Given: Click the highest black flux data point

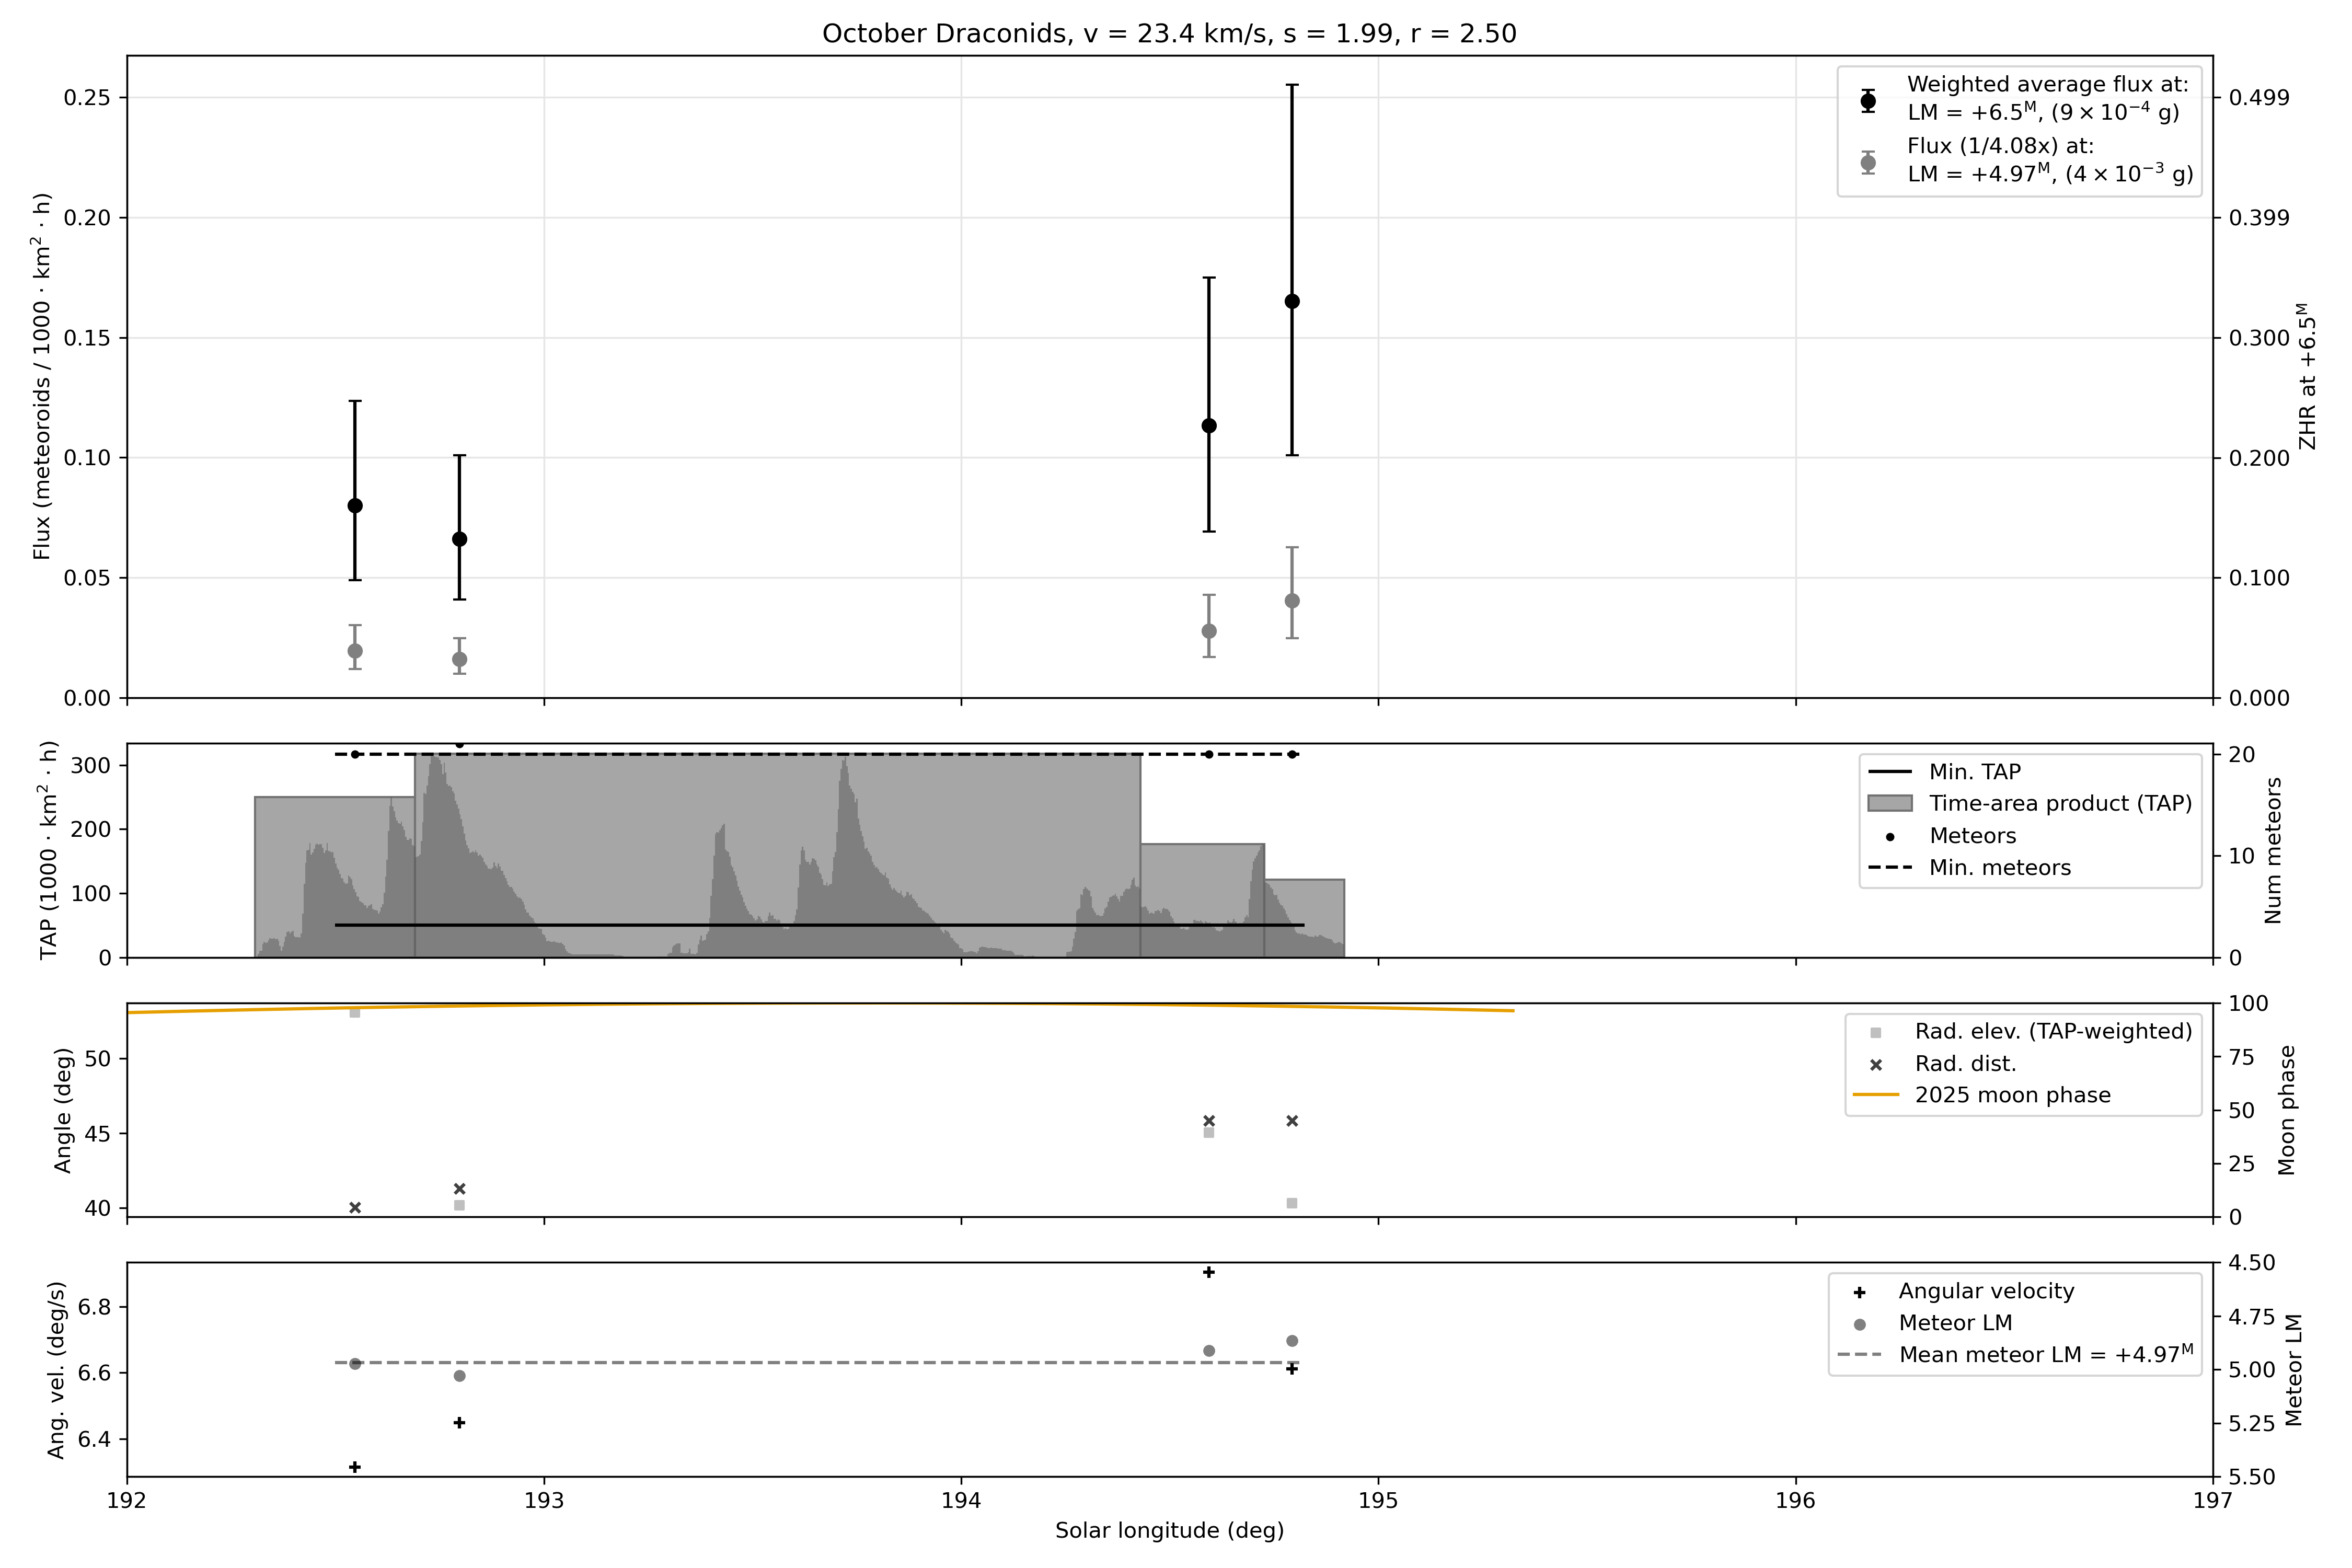Looking at the screenshot, I should [x=1292, y=301].
